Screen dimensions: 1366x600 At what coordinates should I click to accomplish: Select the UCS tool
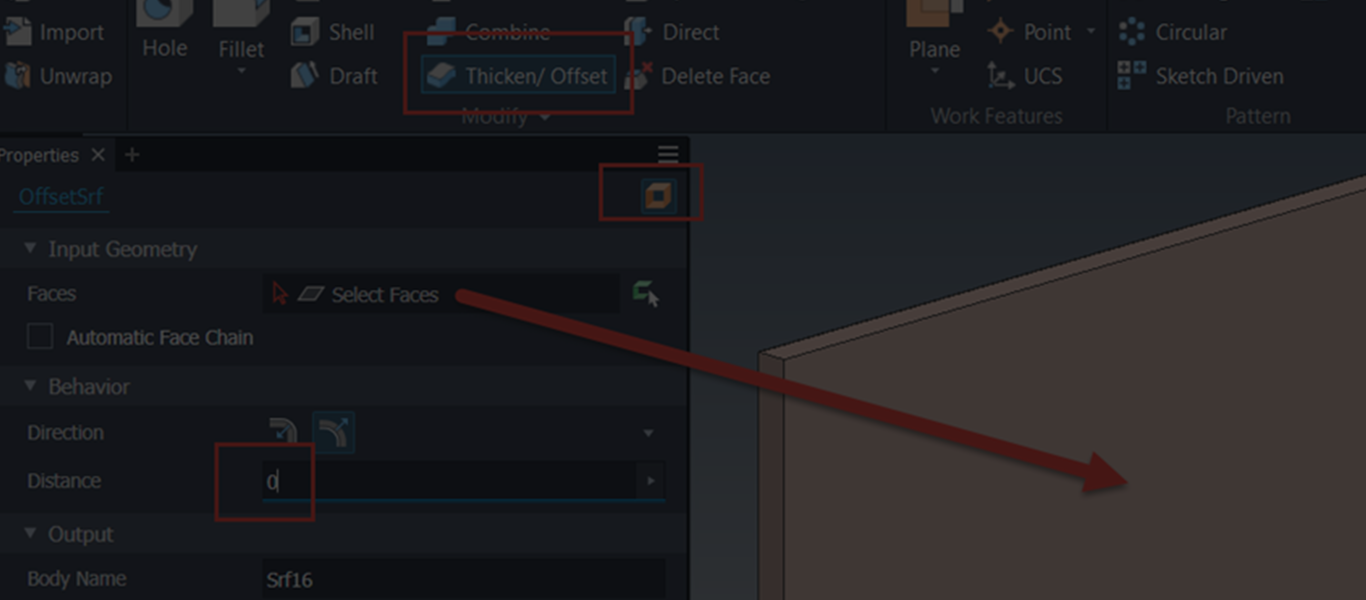click(1024, 76)
